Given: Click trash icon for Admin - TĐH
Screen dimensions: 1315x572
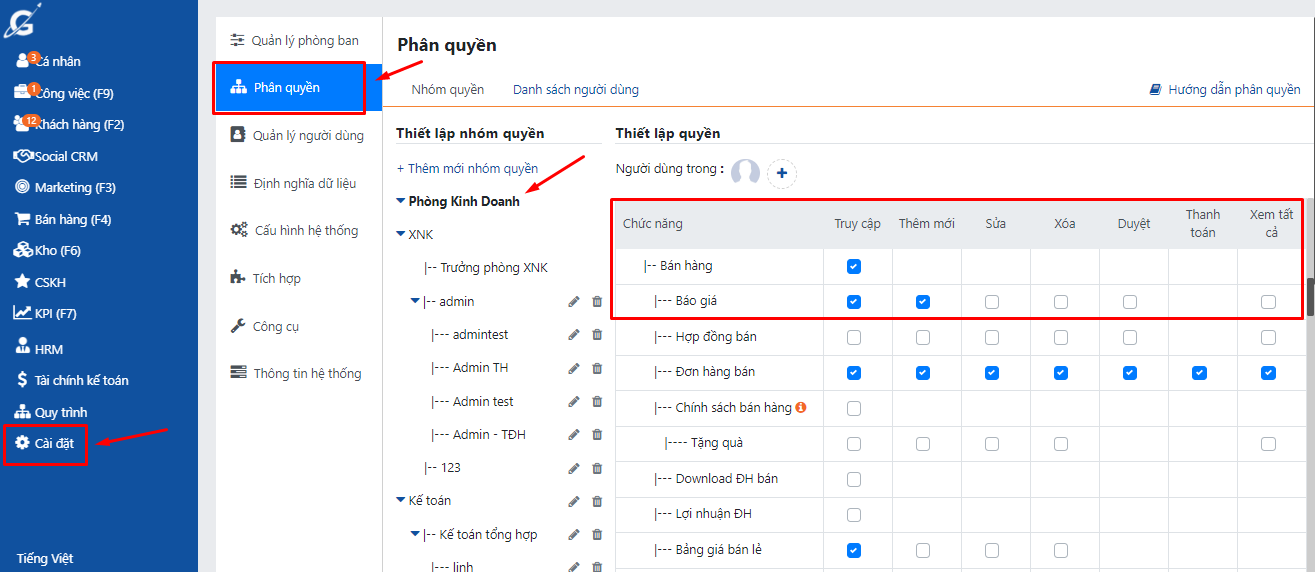Looking at the screenshot, I should (597, 435).
